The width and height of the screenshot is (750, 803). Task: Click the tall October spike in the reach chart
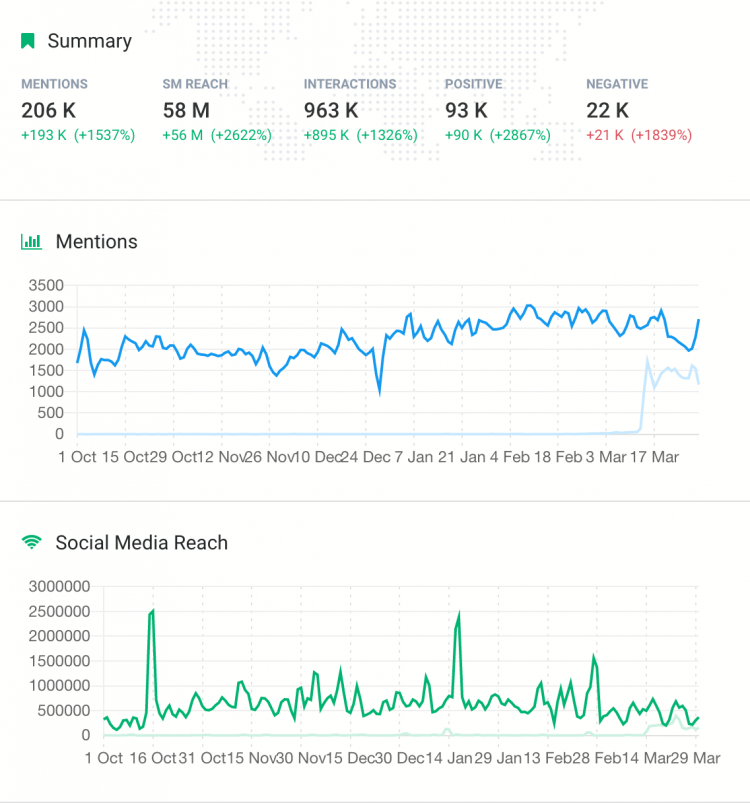click(x=152, y=611)
